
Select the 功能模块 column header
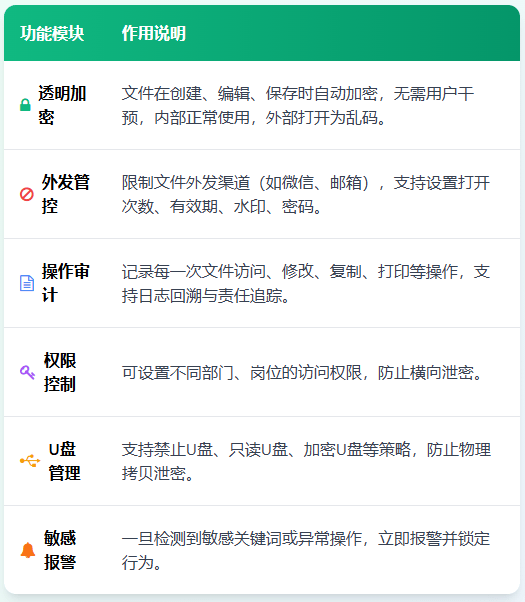click(52, 33)
